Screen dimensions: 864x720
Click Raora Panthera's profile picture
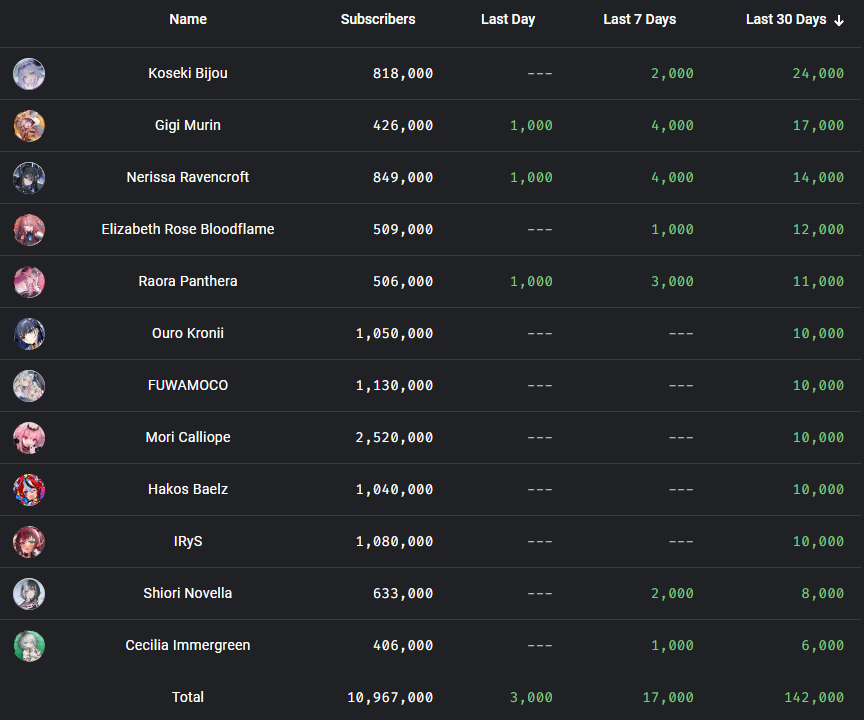[x=29, y=282]
